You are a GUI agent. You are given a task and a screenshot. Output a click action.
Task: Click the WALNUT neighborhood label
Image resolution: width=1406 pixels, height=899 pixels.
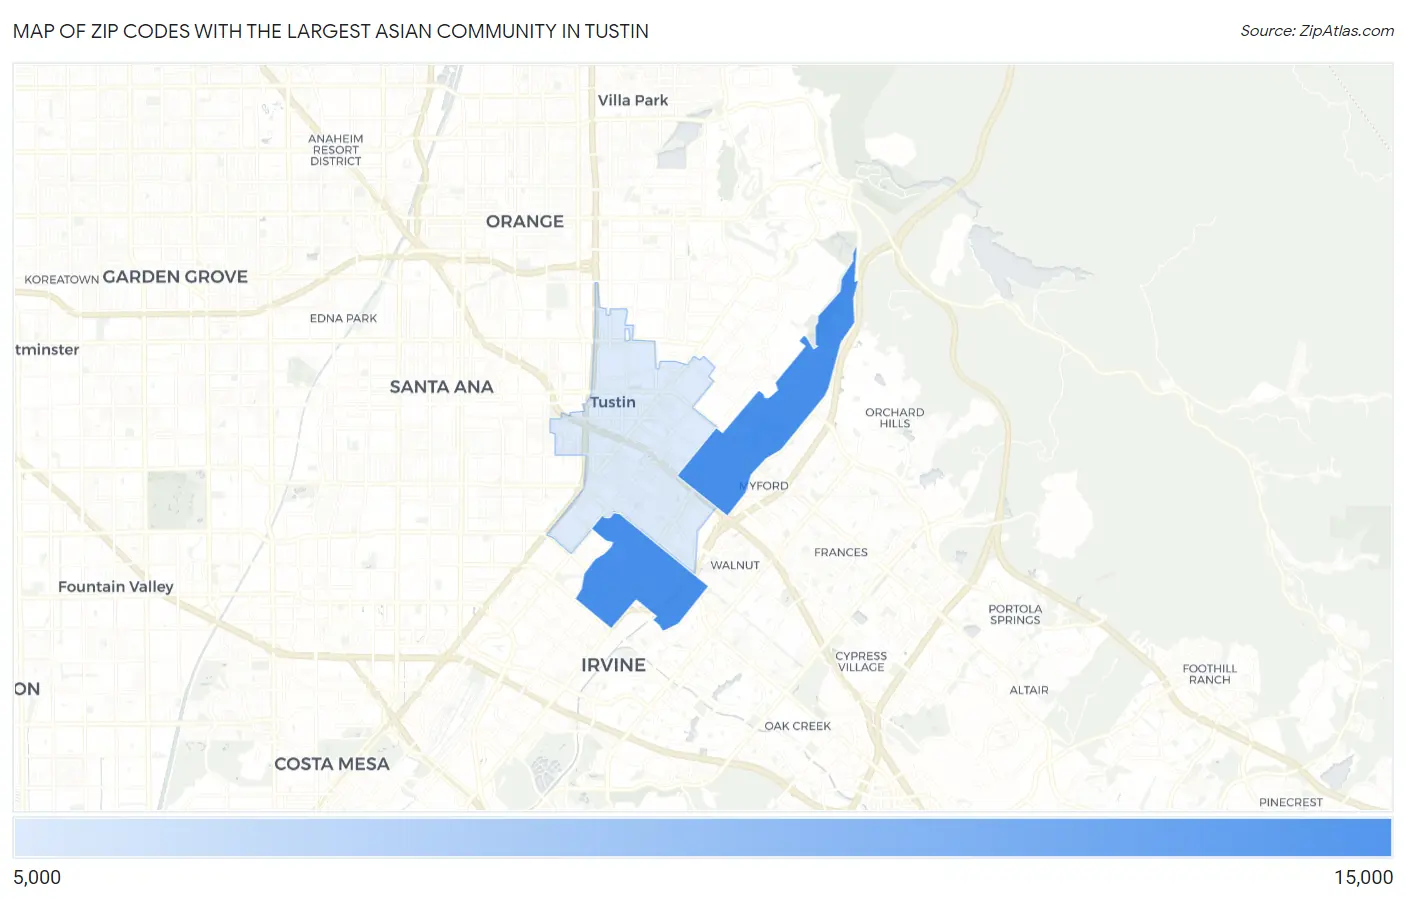point(735,566)
